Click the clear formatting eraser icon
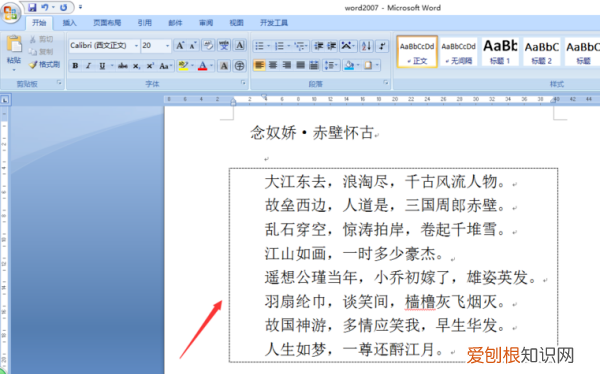This screenshot has height=374, width=600. click(208, 46)
